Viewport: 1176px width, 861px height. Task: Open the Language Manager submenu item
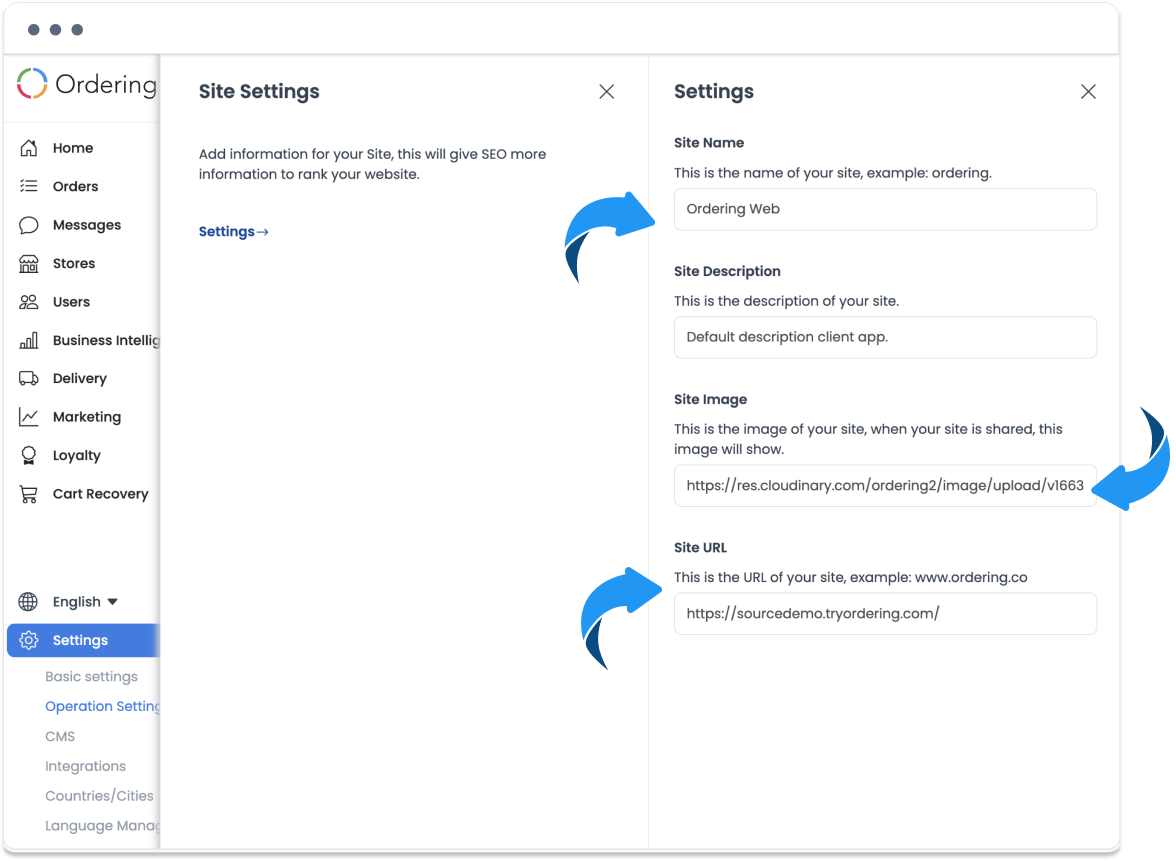point(103,826)
